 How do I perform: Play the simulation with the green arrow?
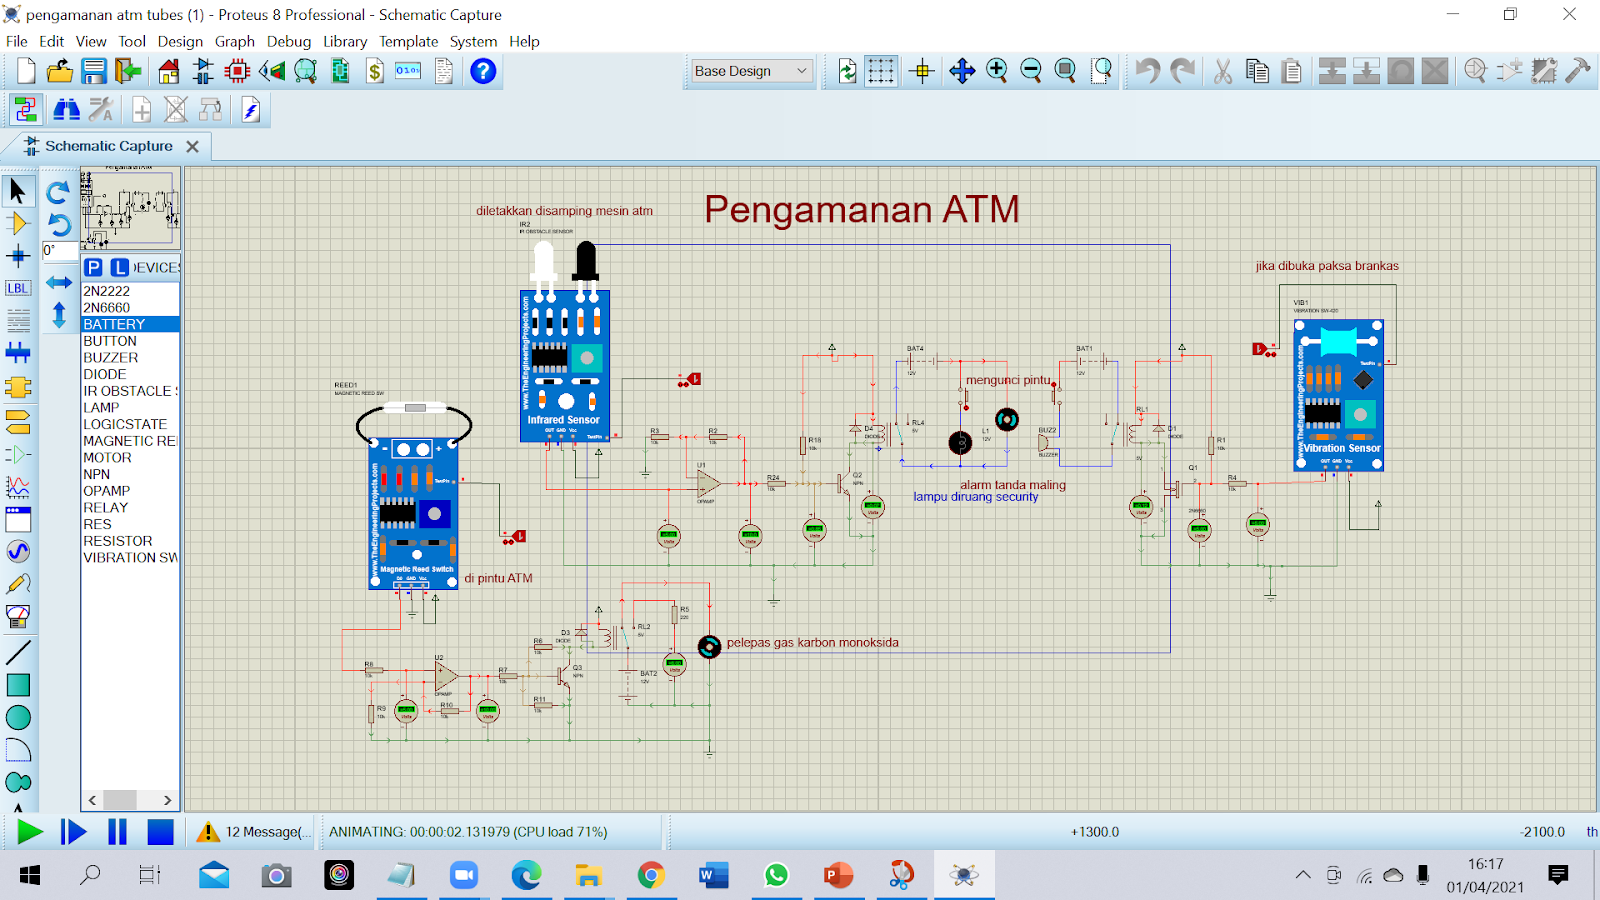(x=30, y=832)
